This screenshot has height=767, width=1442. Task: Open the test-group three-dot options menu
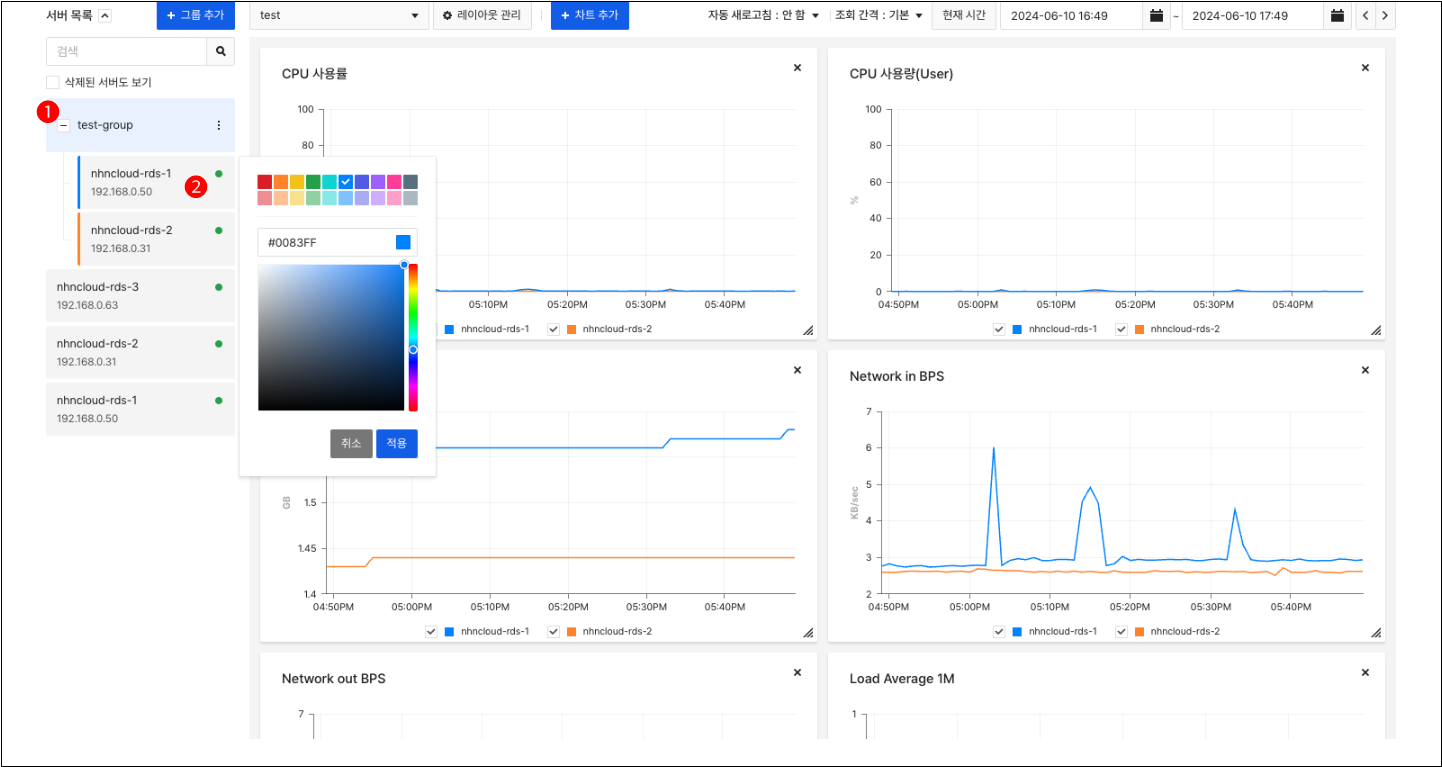(219, 125)
